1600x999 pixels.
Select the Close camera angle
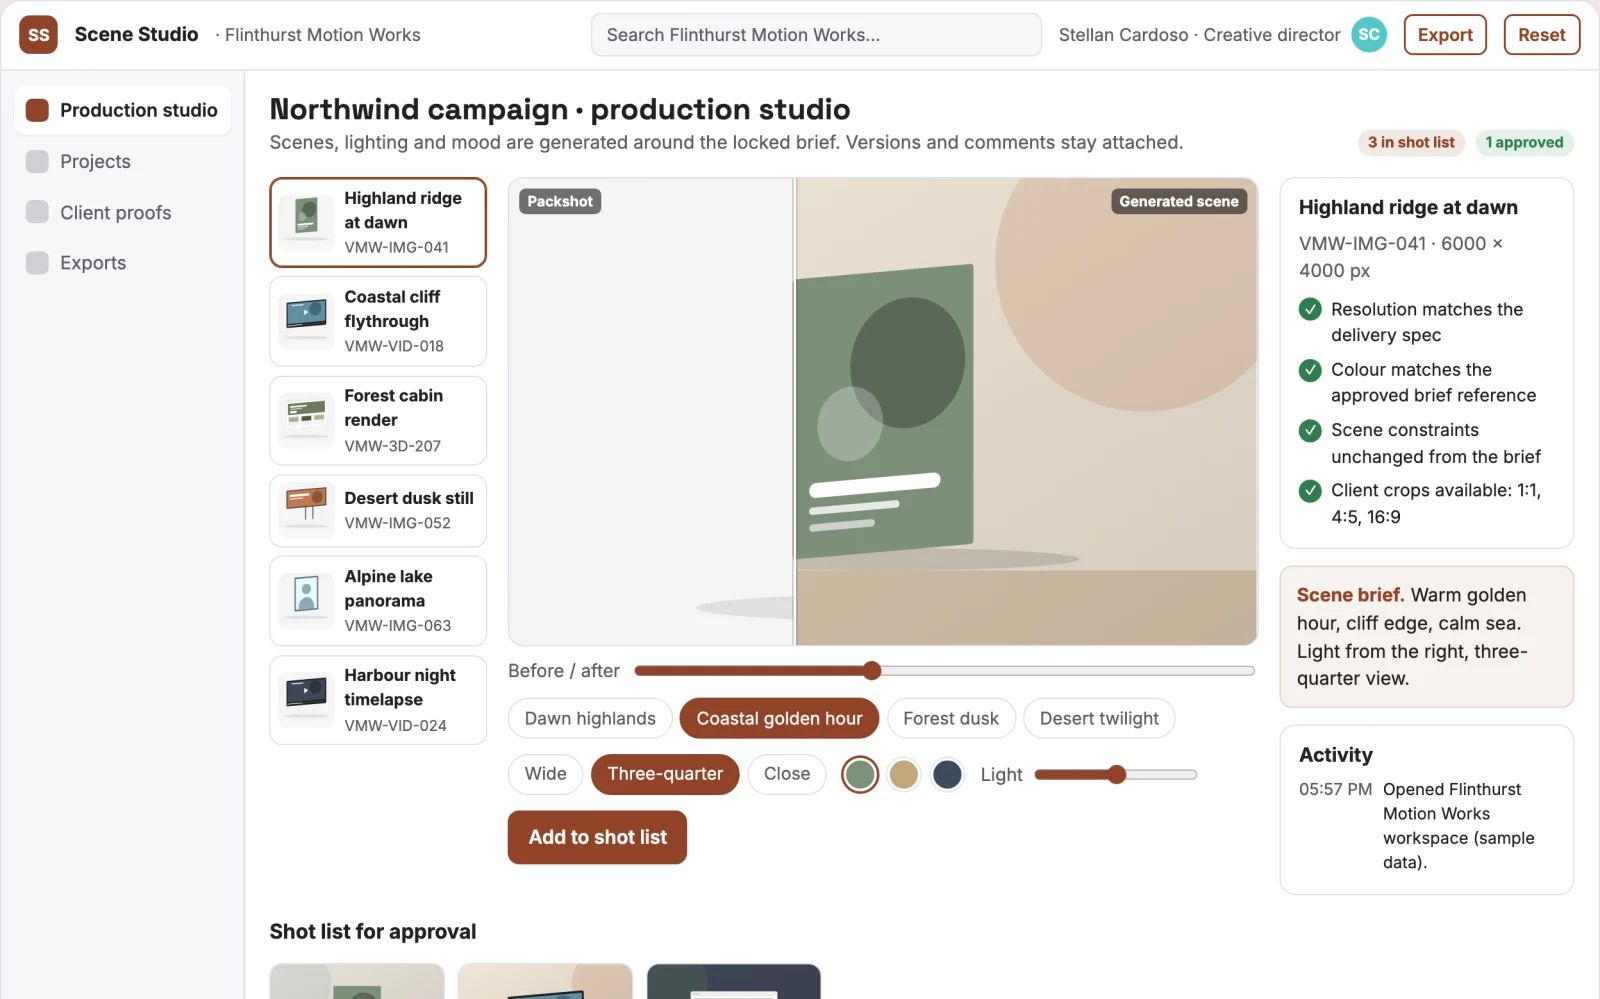787,774
